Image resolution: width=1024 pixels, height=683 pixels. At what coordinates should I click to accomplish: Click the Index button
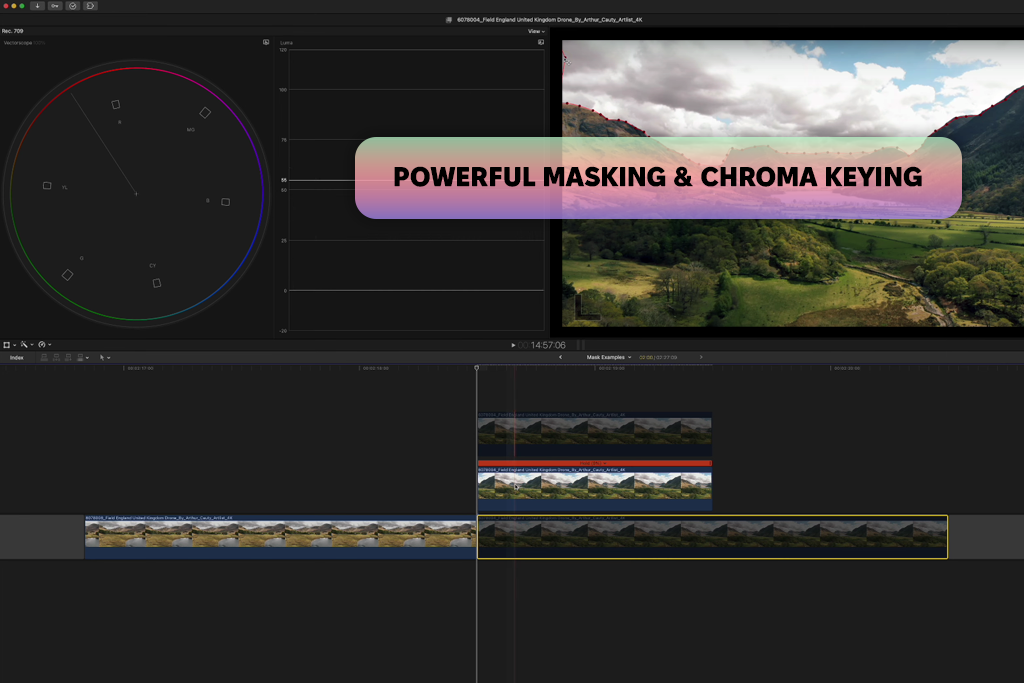click(17, 358)
